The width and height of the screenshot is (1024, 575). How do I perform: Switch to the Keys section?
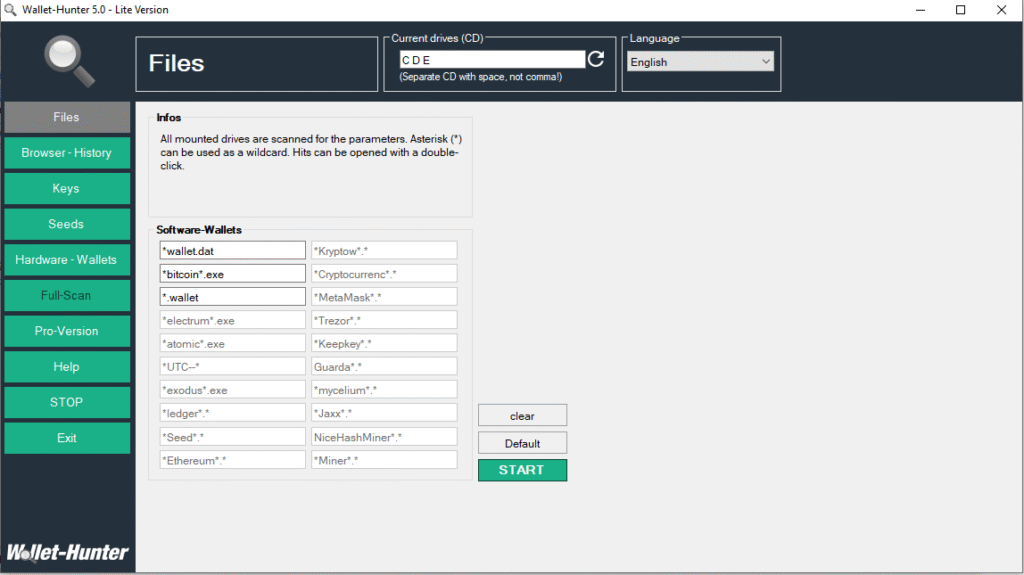tap(67, 188)
